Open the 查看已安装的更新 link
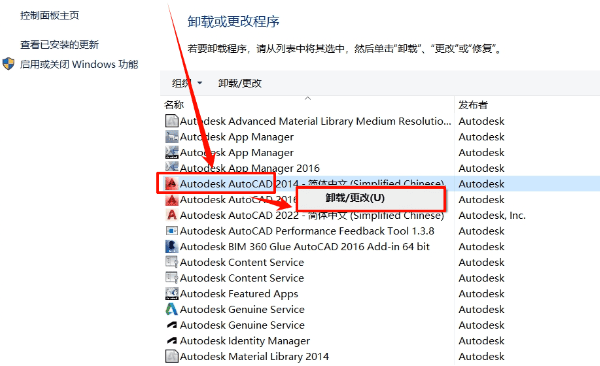 (59, 44)
